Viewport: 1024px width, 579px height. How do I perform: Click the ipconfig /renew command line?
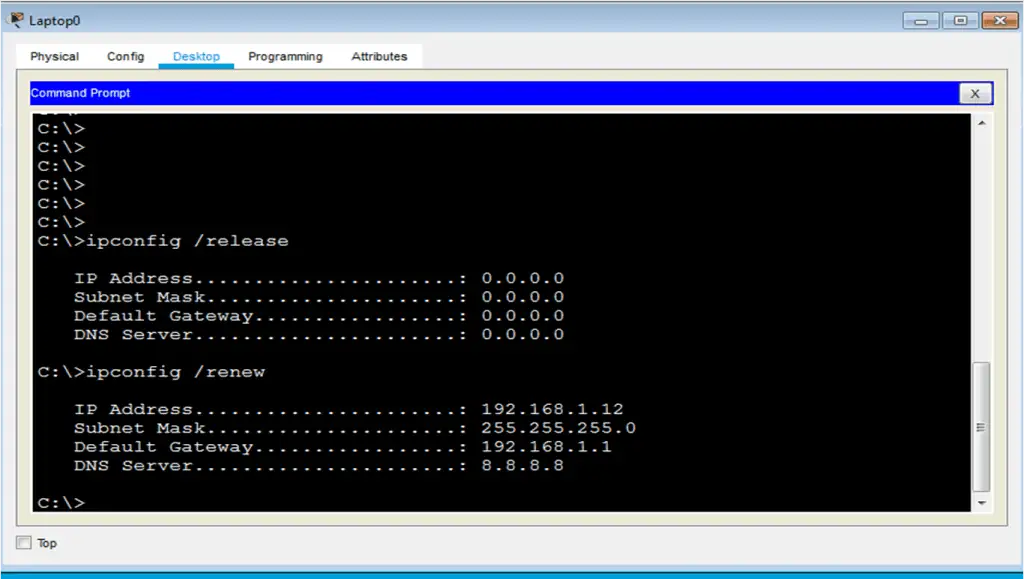[x=175, y=372]
